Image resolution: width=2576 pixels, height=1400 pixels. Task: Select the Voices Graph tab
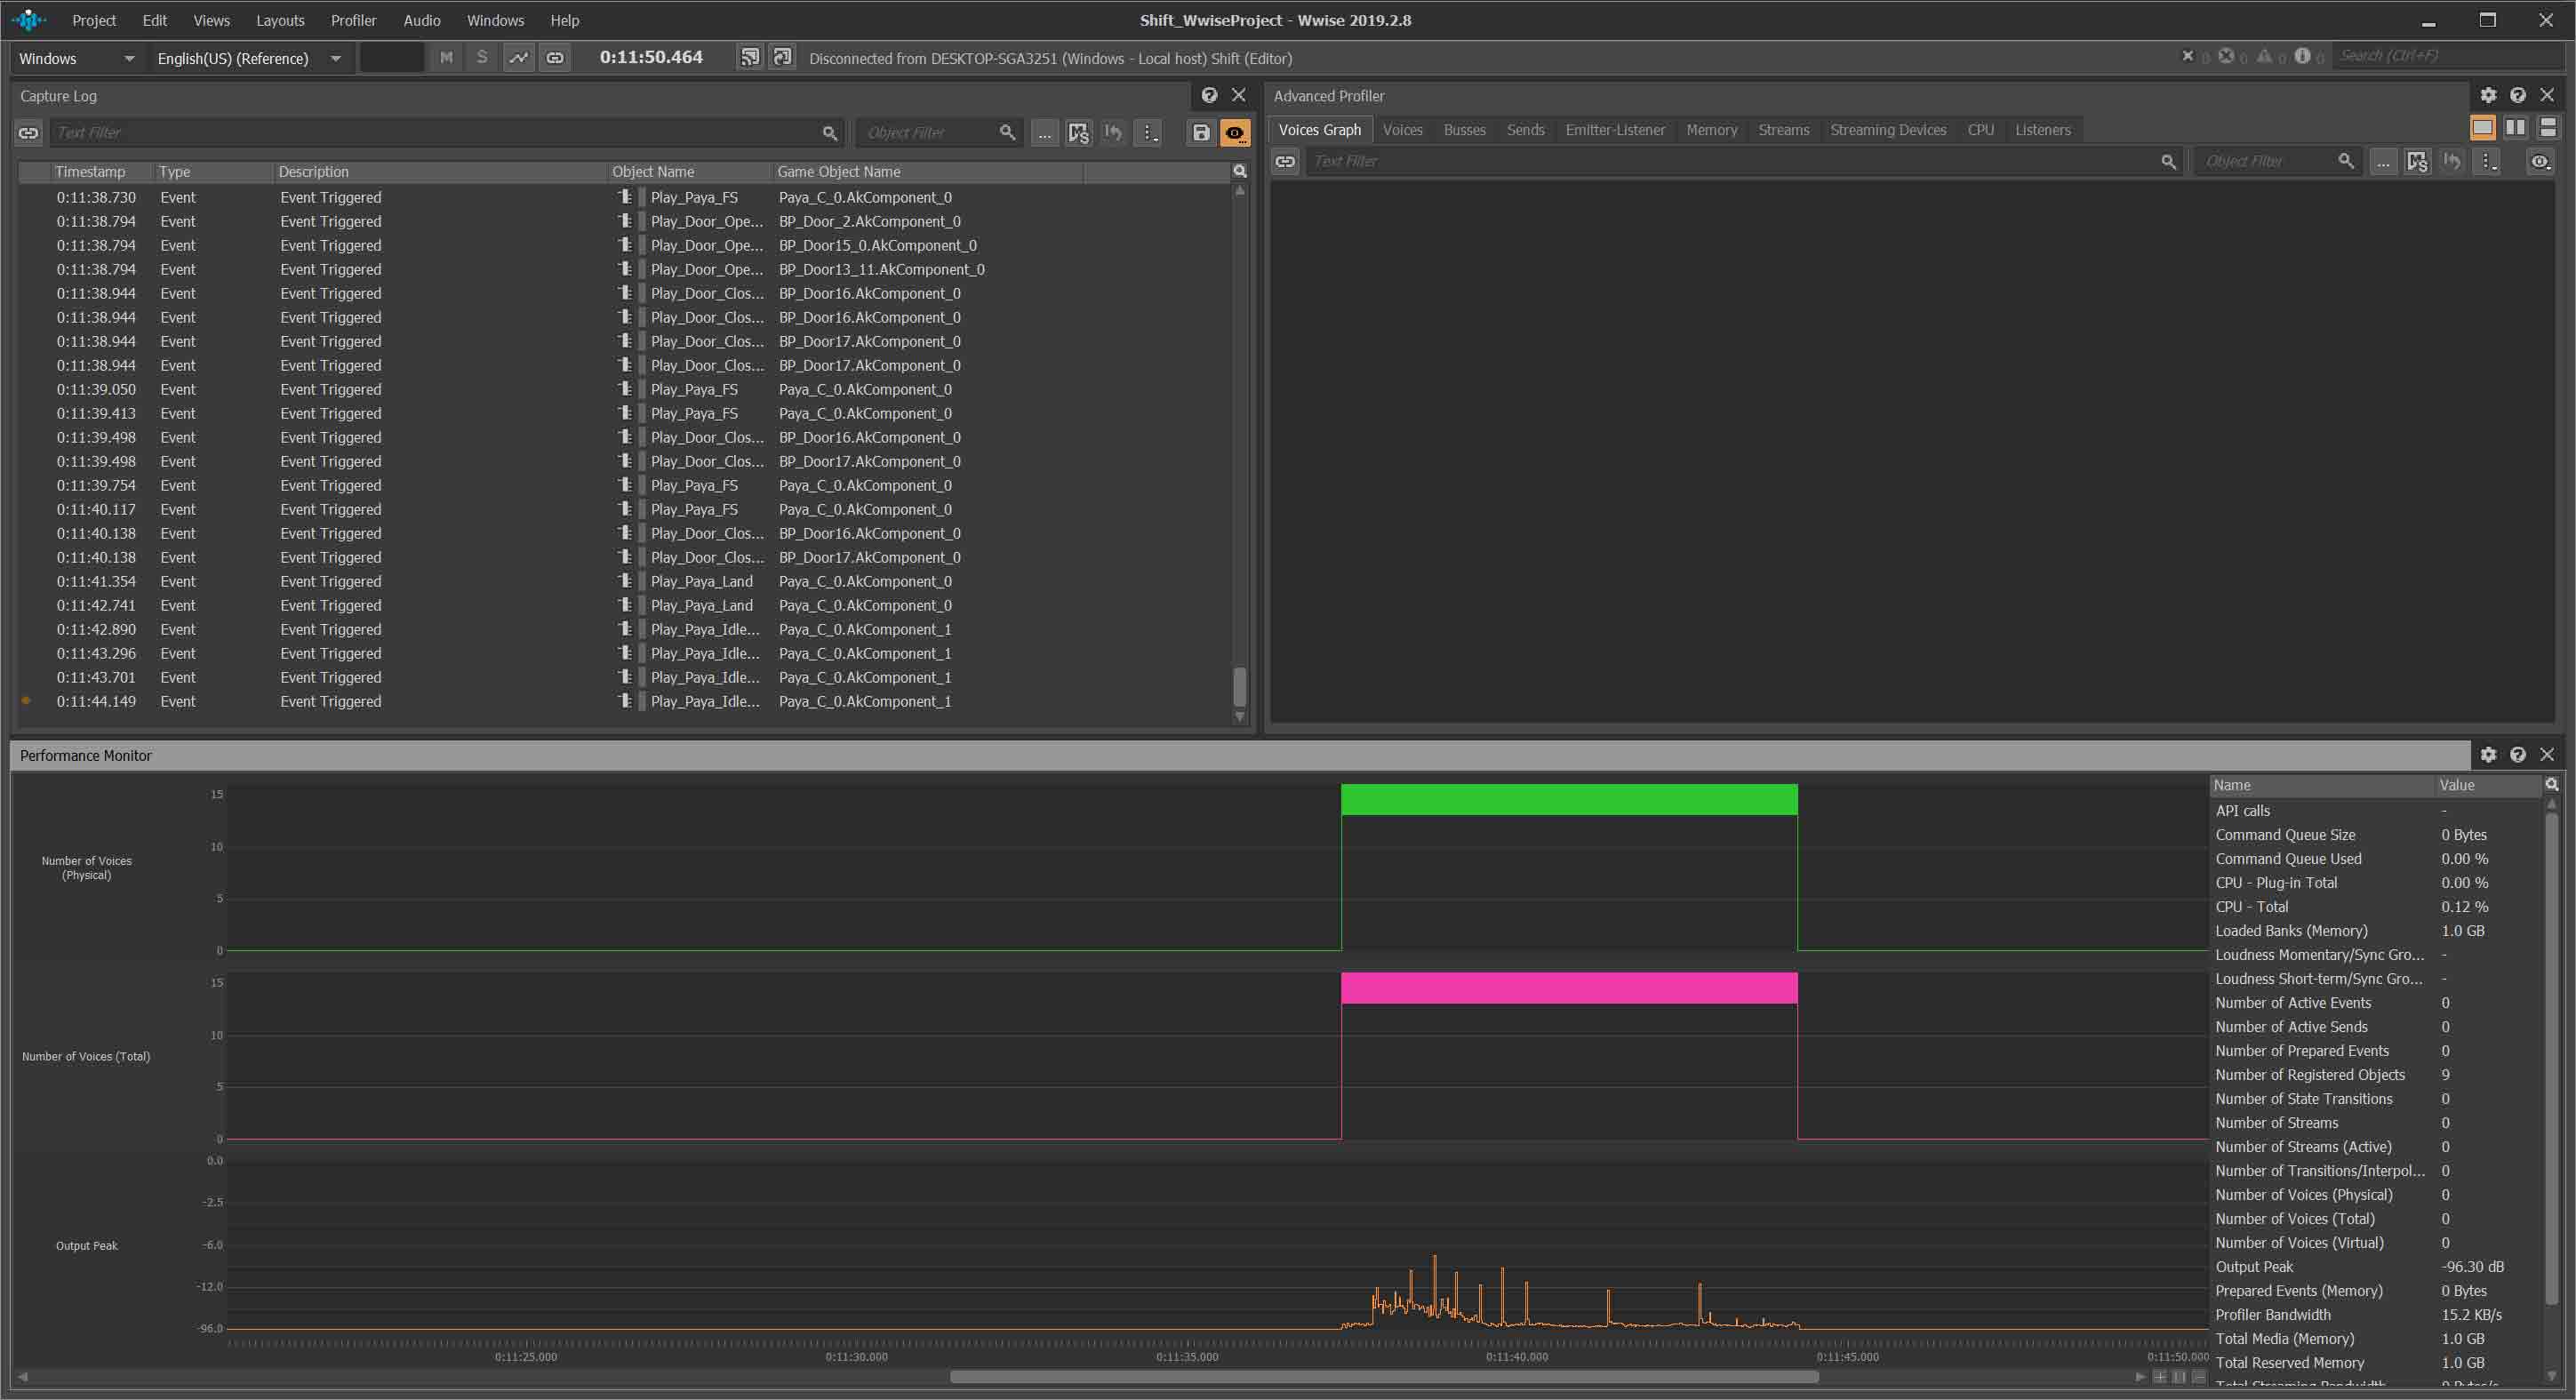tap(1318, 128)
